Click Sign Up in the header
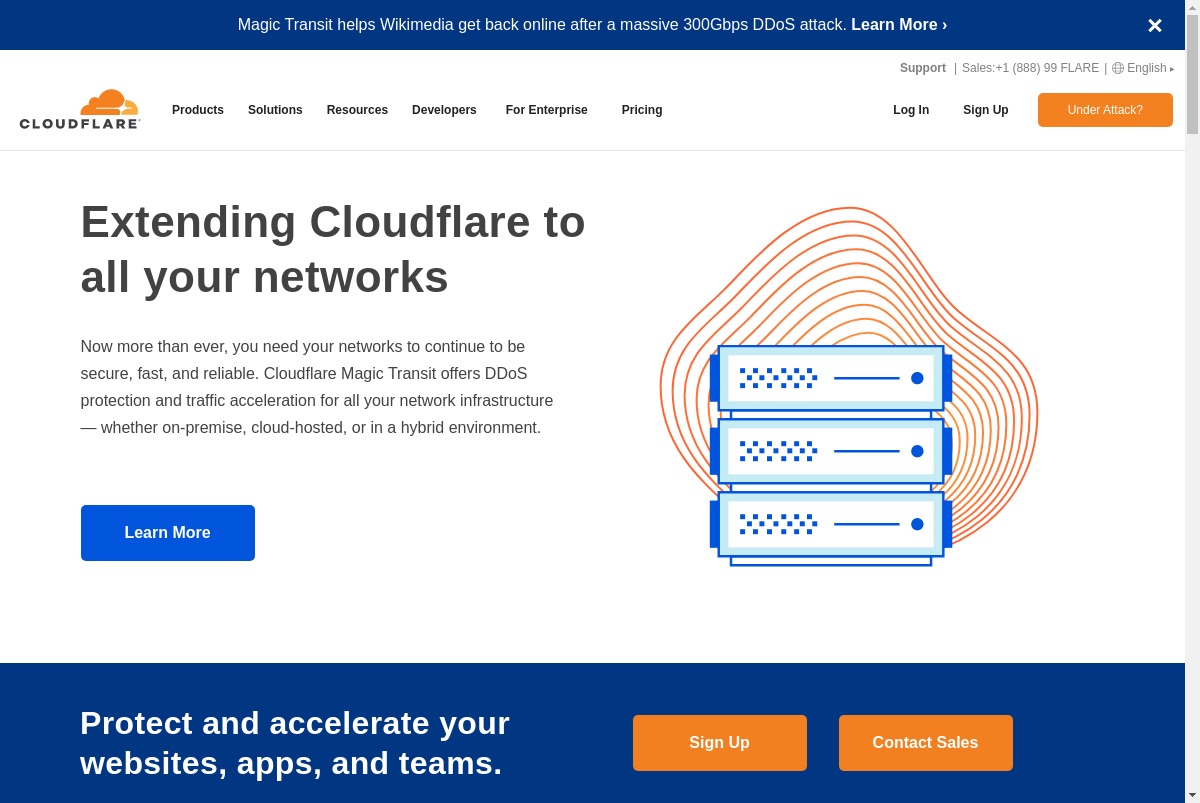The image size is (1200, 803). pyautogui.click(x=986, y=110)
